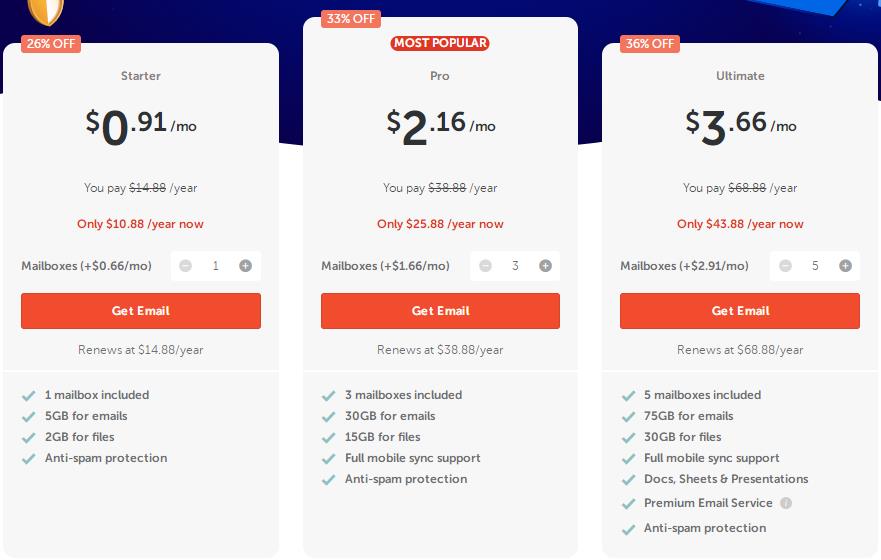Image resolution: width=881 pixels, height=560 pixels.
Task: Click the 36% OFF badge
Action: 650,44
